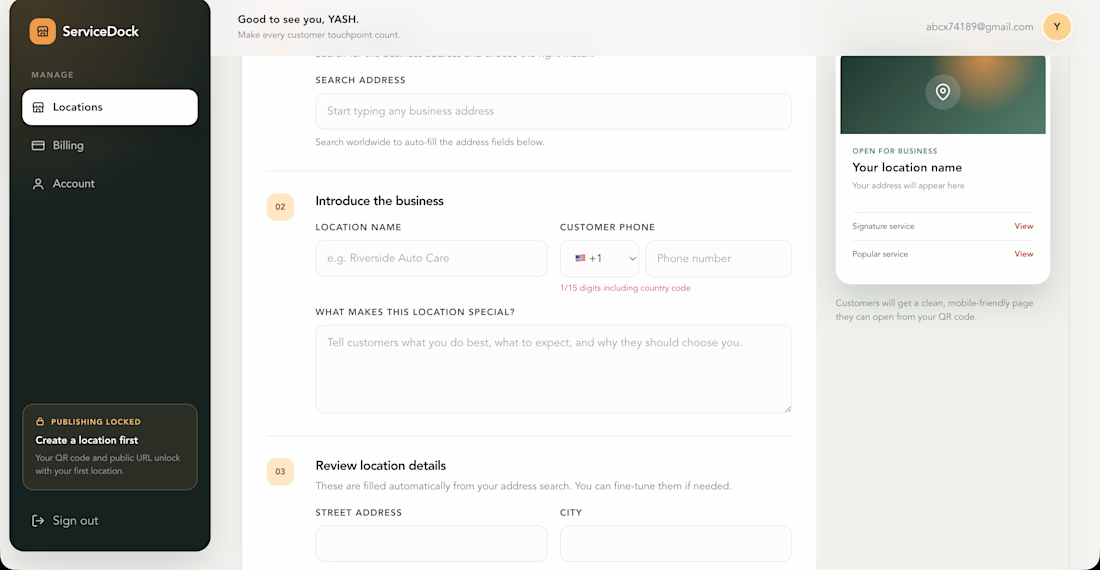
Task: Focus the 'What makes this location special' textarea
Action: pyautogui.click(x=554, y=369)
